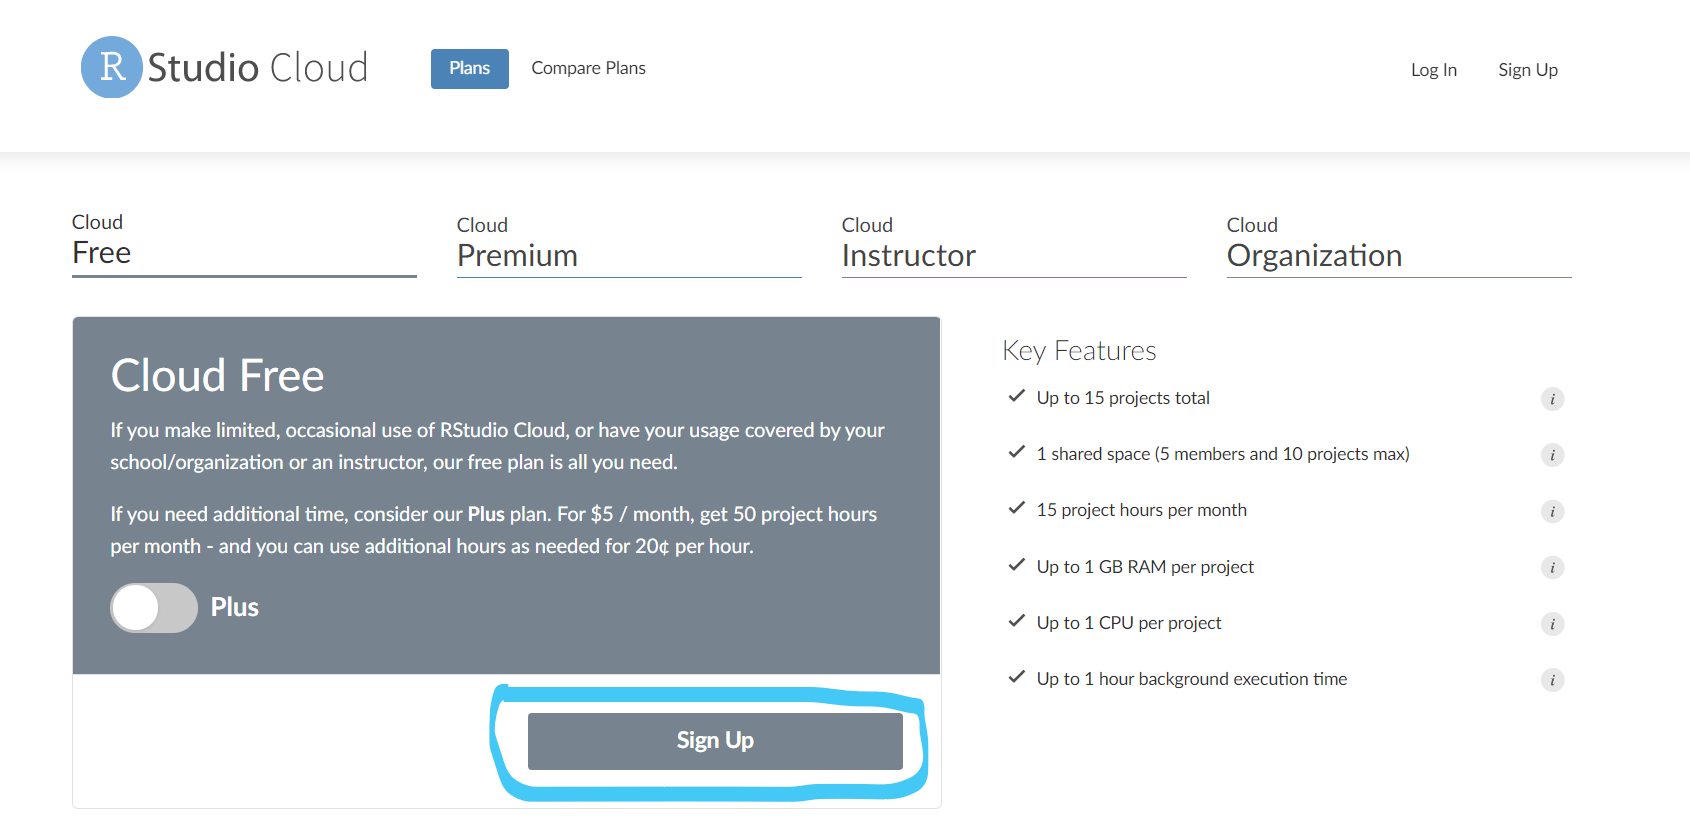Click info icon beside shared space feature

(1552, 455)
